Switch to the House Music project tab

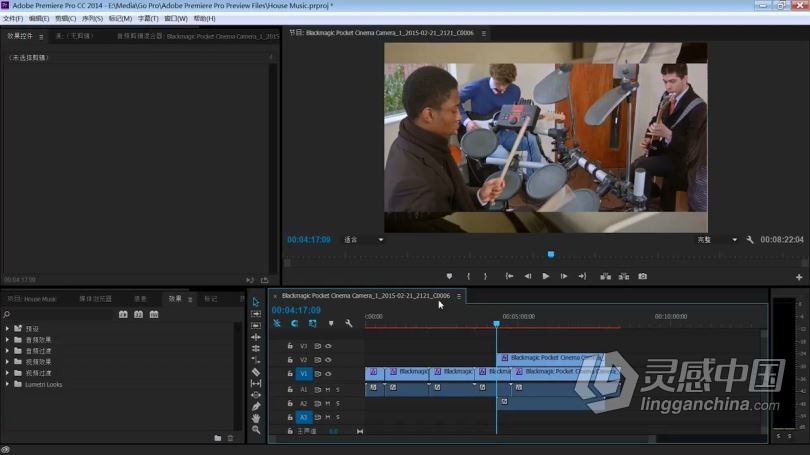pyautogui.click(x=32, y=300)
